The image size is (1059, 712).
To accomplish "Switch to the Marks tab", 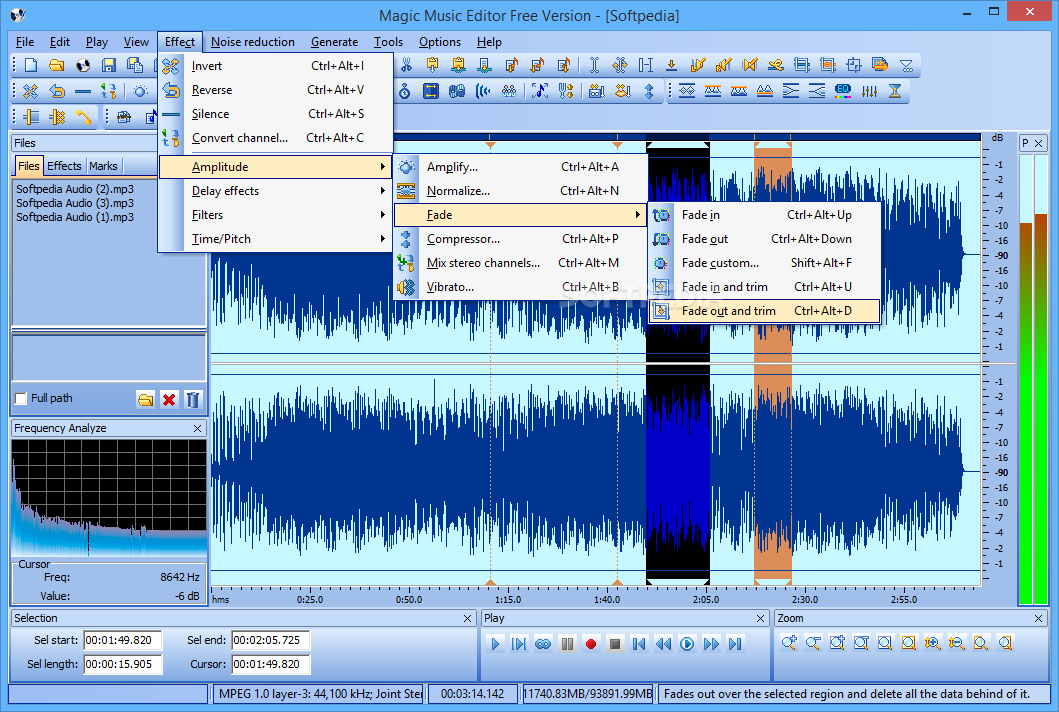I will tap(103, 166).
